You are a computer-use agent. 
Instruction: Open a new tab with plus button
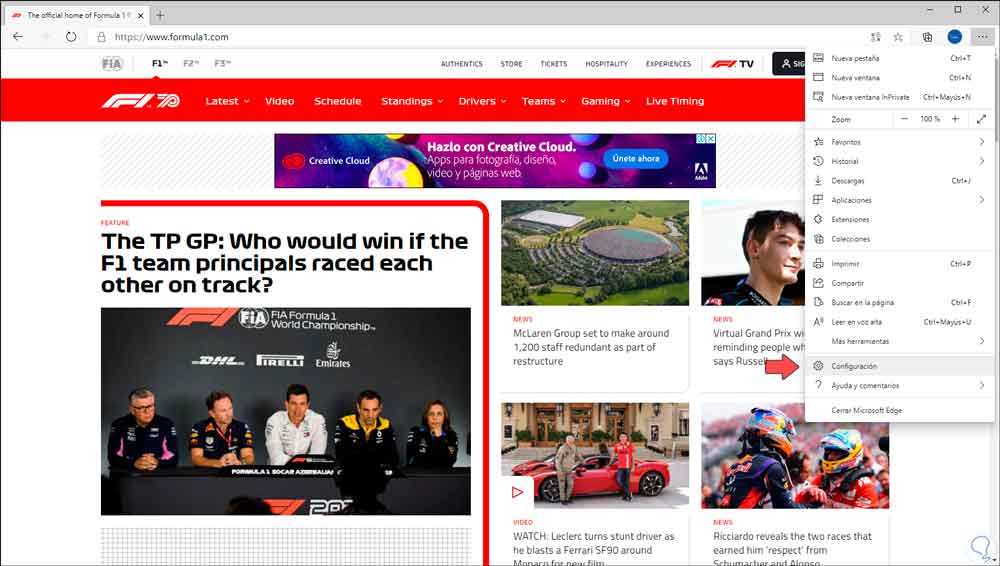(160, 15)
